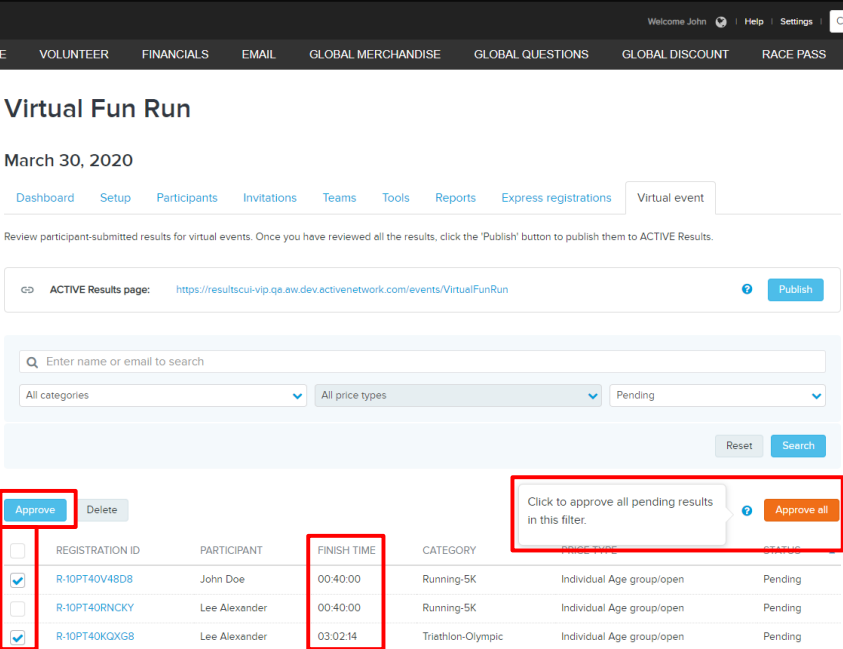
Task: Open the ACTIVE Results page URL link
Action: tap(342, 290)
